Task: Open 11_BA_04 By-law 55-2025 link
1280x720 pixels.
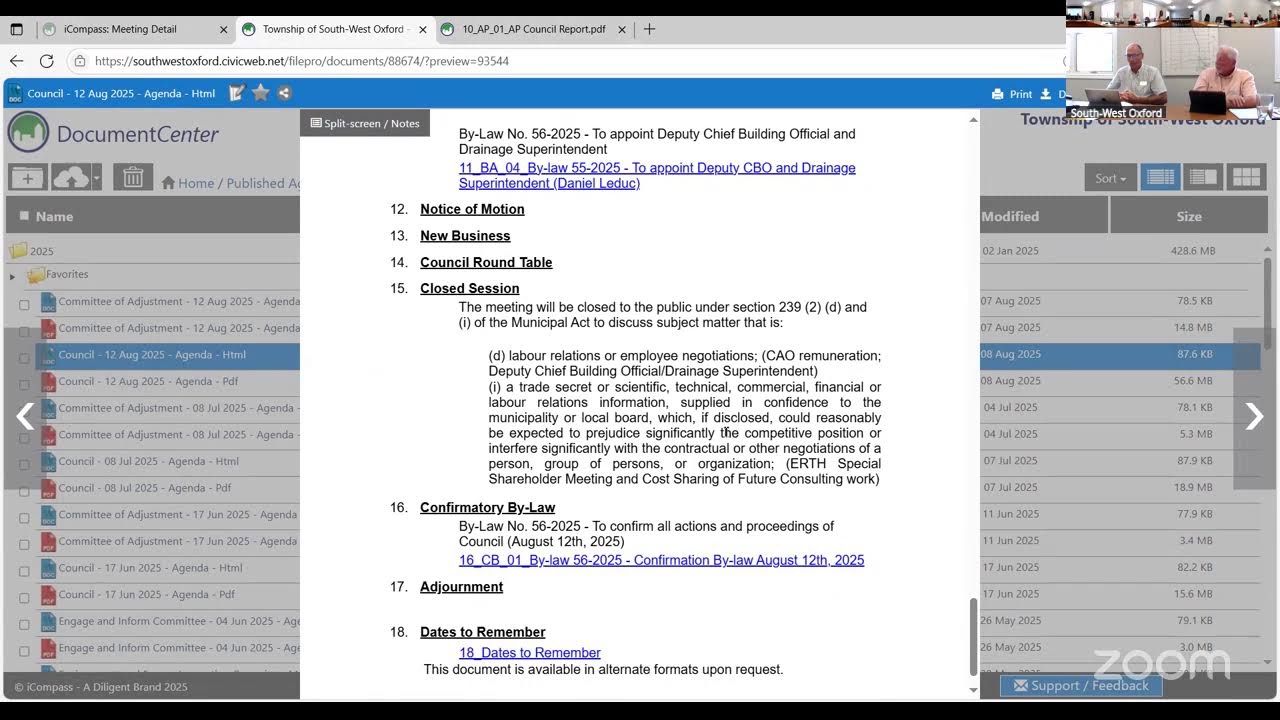Action: (657, 175)
